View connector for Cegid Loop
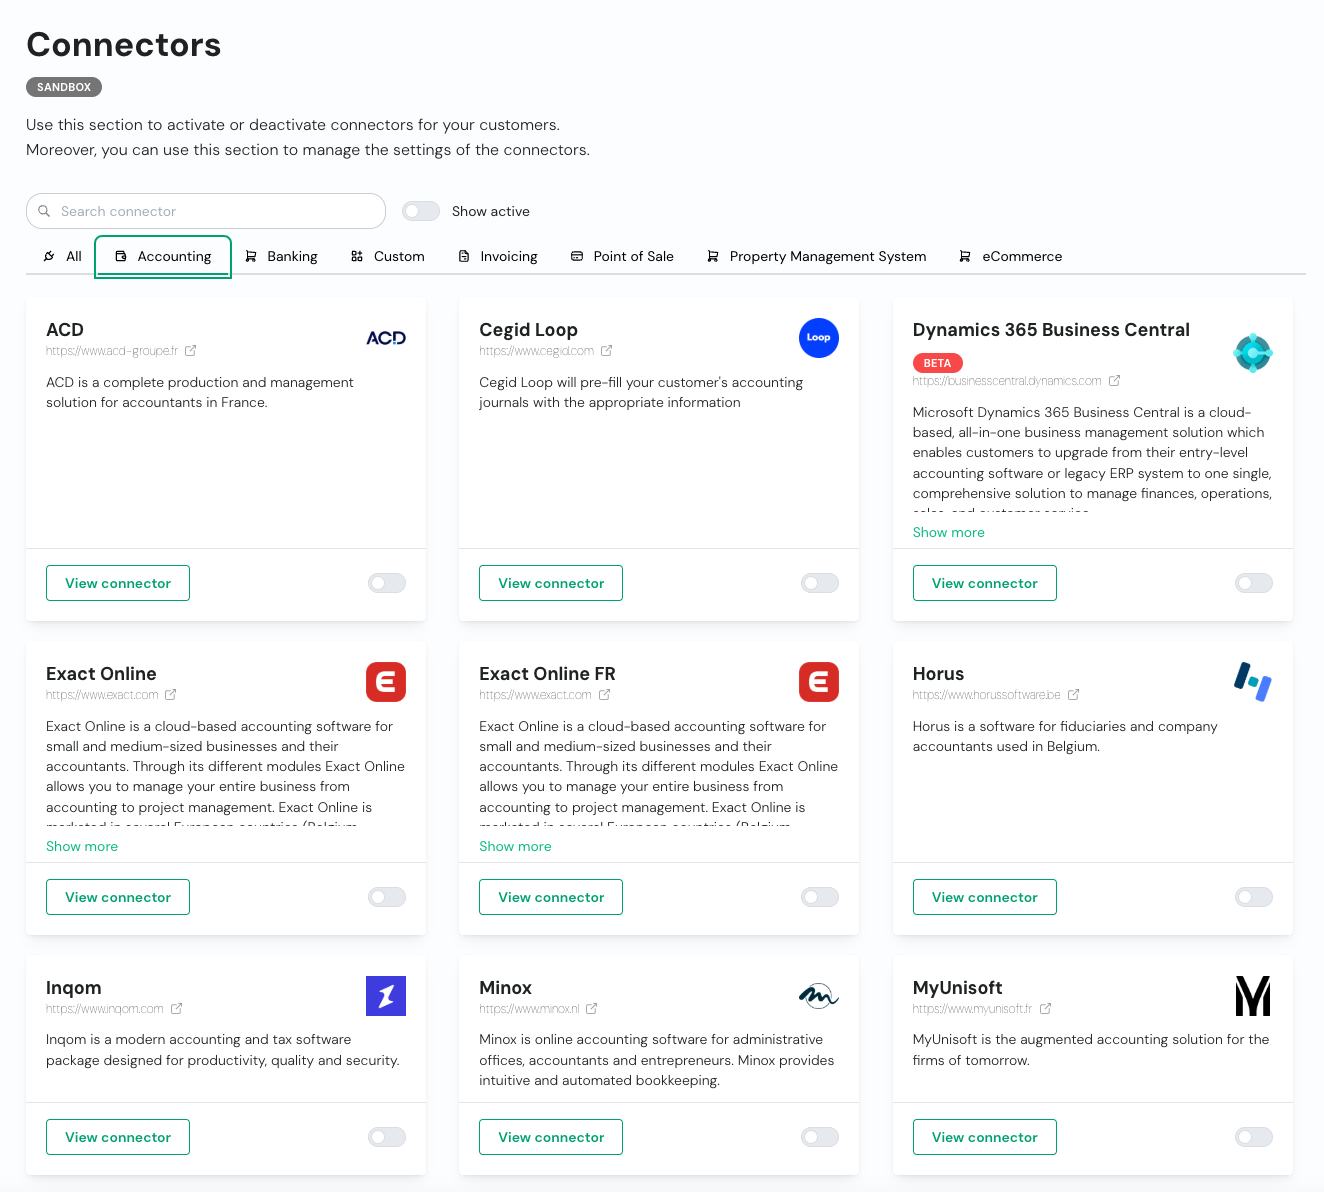Screen dimensions: 1324x1192 551,583
